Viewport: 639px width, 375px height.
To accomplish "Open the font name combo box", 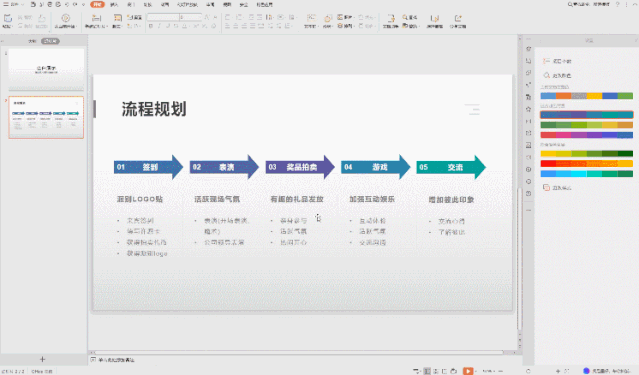I will click(x=163, y=17).
